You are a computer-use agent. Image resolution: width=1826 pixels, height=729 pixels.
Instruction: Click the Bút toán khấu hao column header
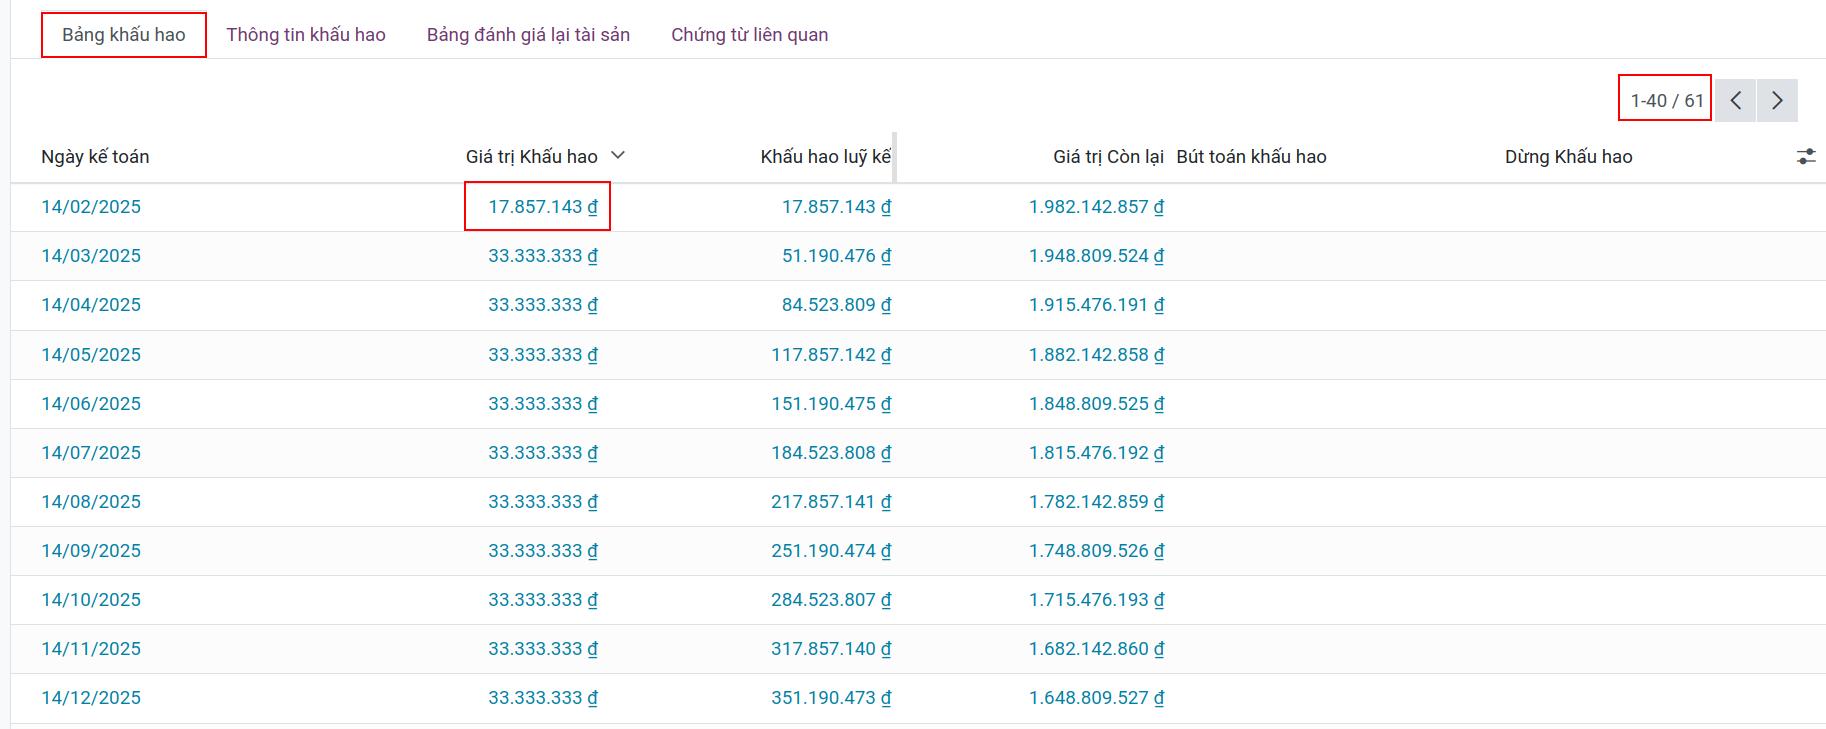tap(1251, 157)
